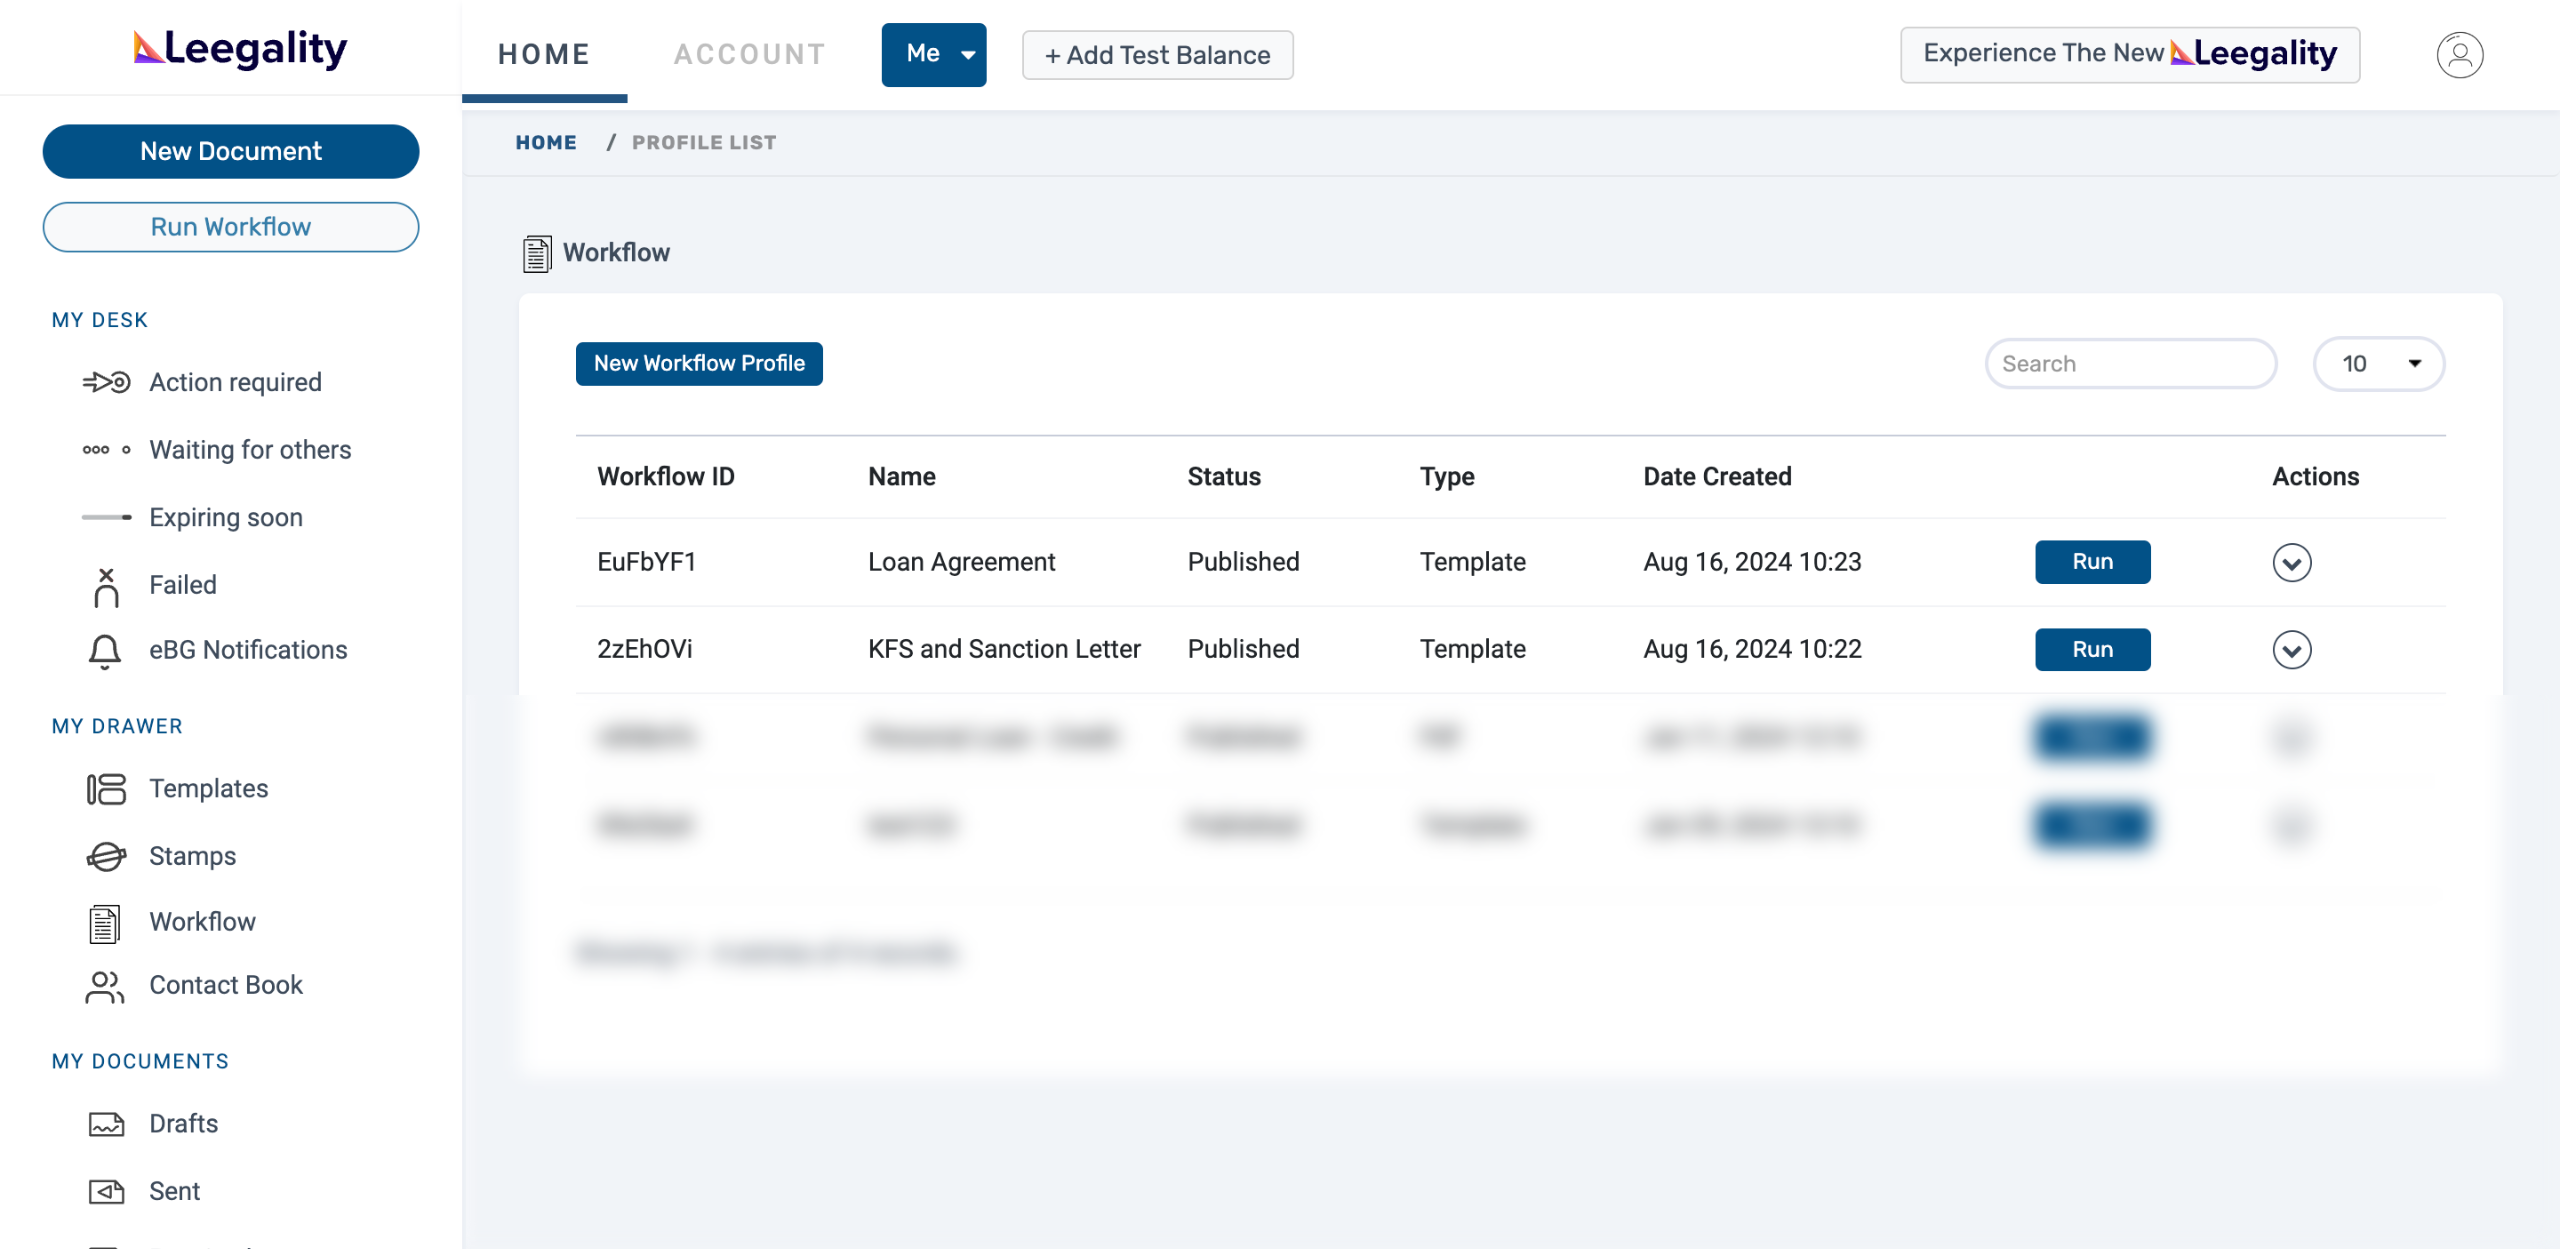The width and height of the screenshot is (2560, 1249).
Task: Click the Add Test Balance button
Action: [x=1157, y=55]
